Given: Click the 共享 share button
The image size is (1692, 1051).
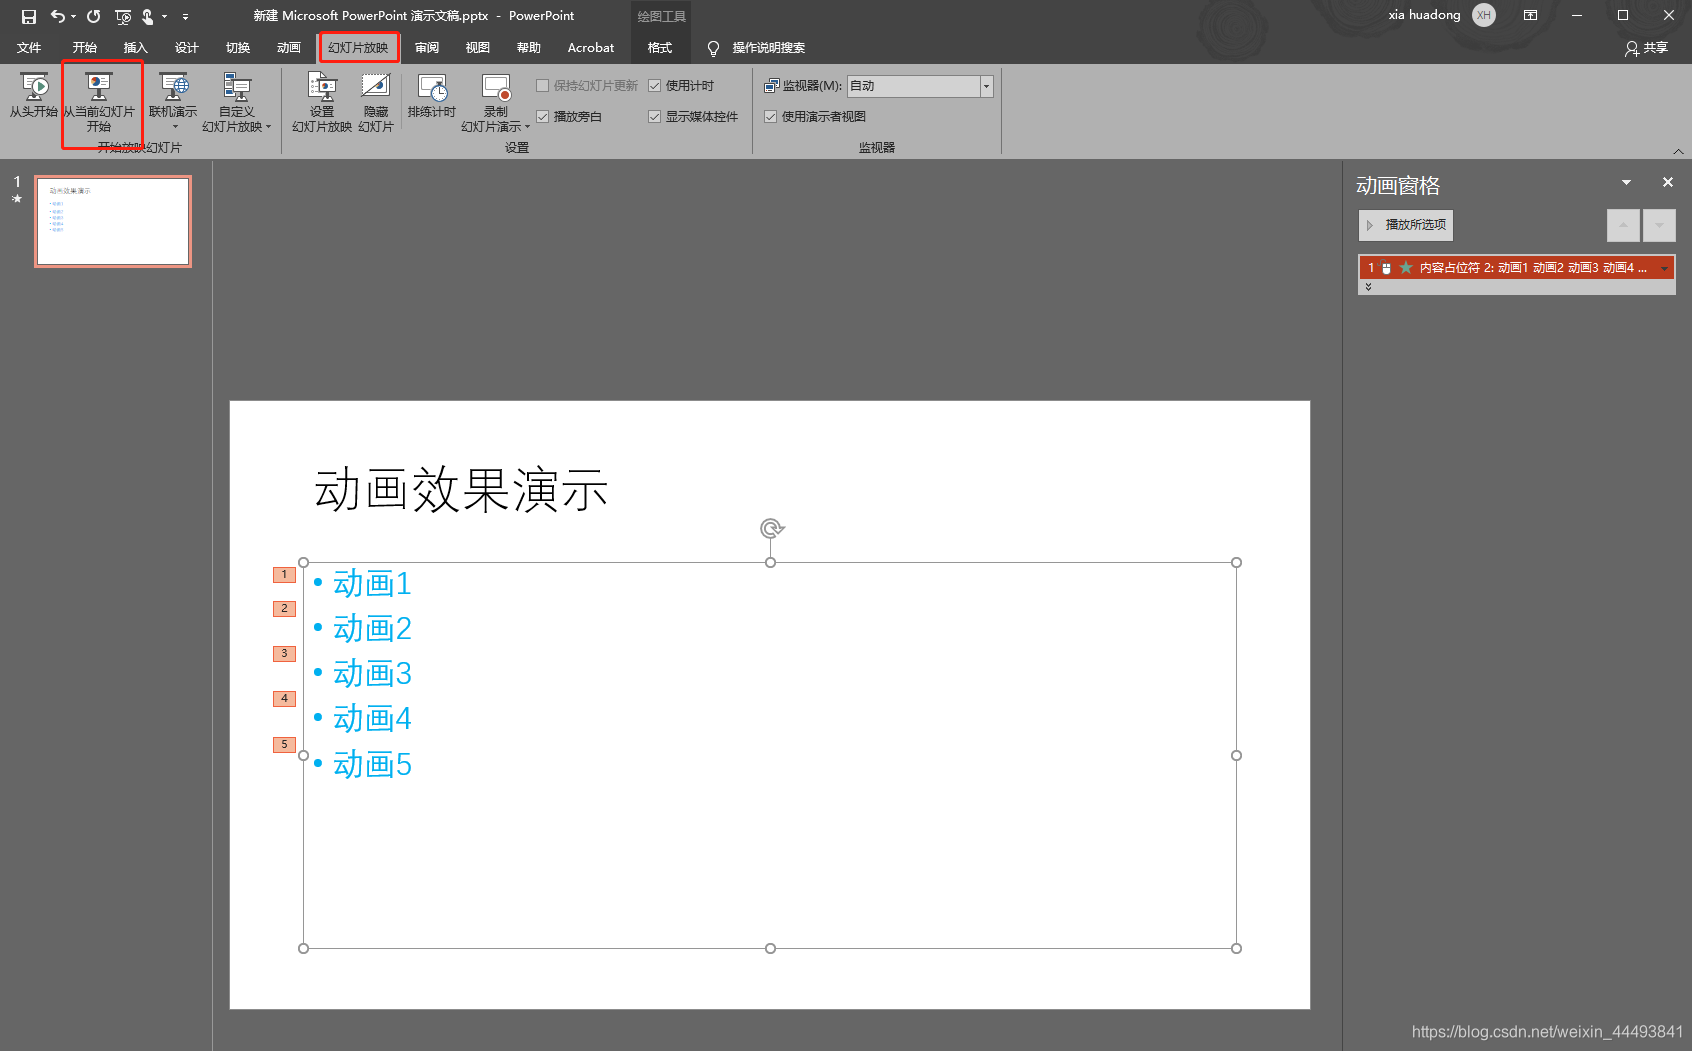Looking at the screenshot, I should (x=1647, y=48).
